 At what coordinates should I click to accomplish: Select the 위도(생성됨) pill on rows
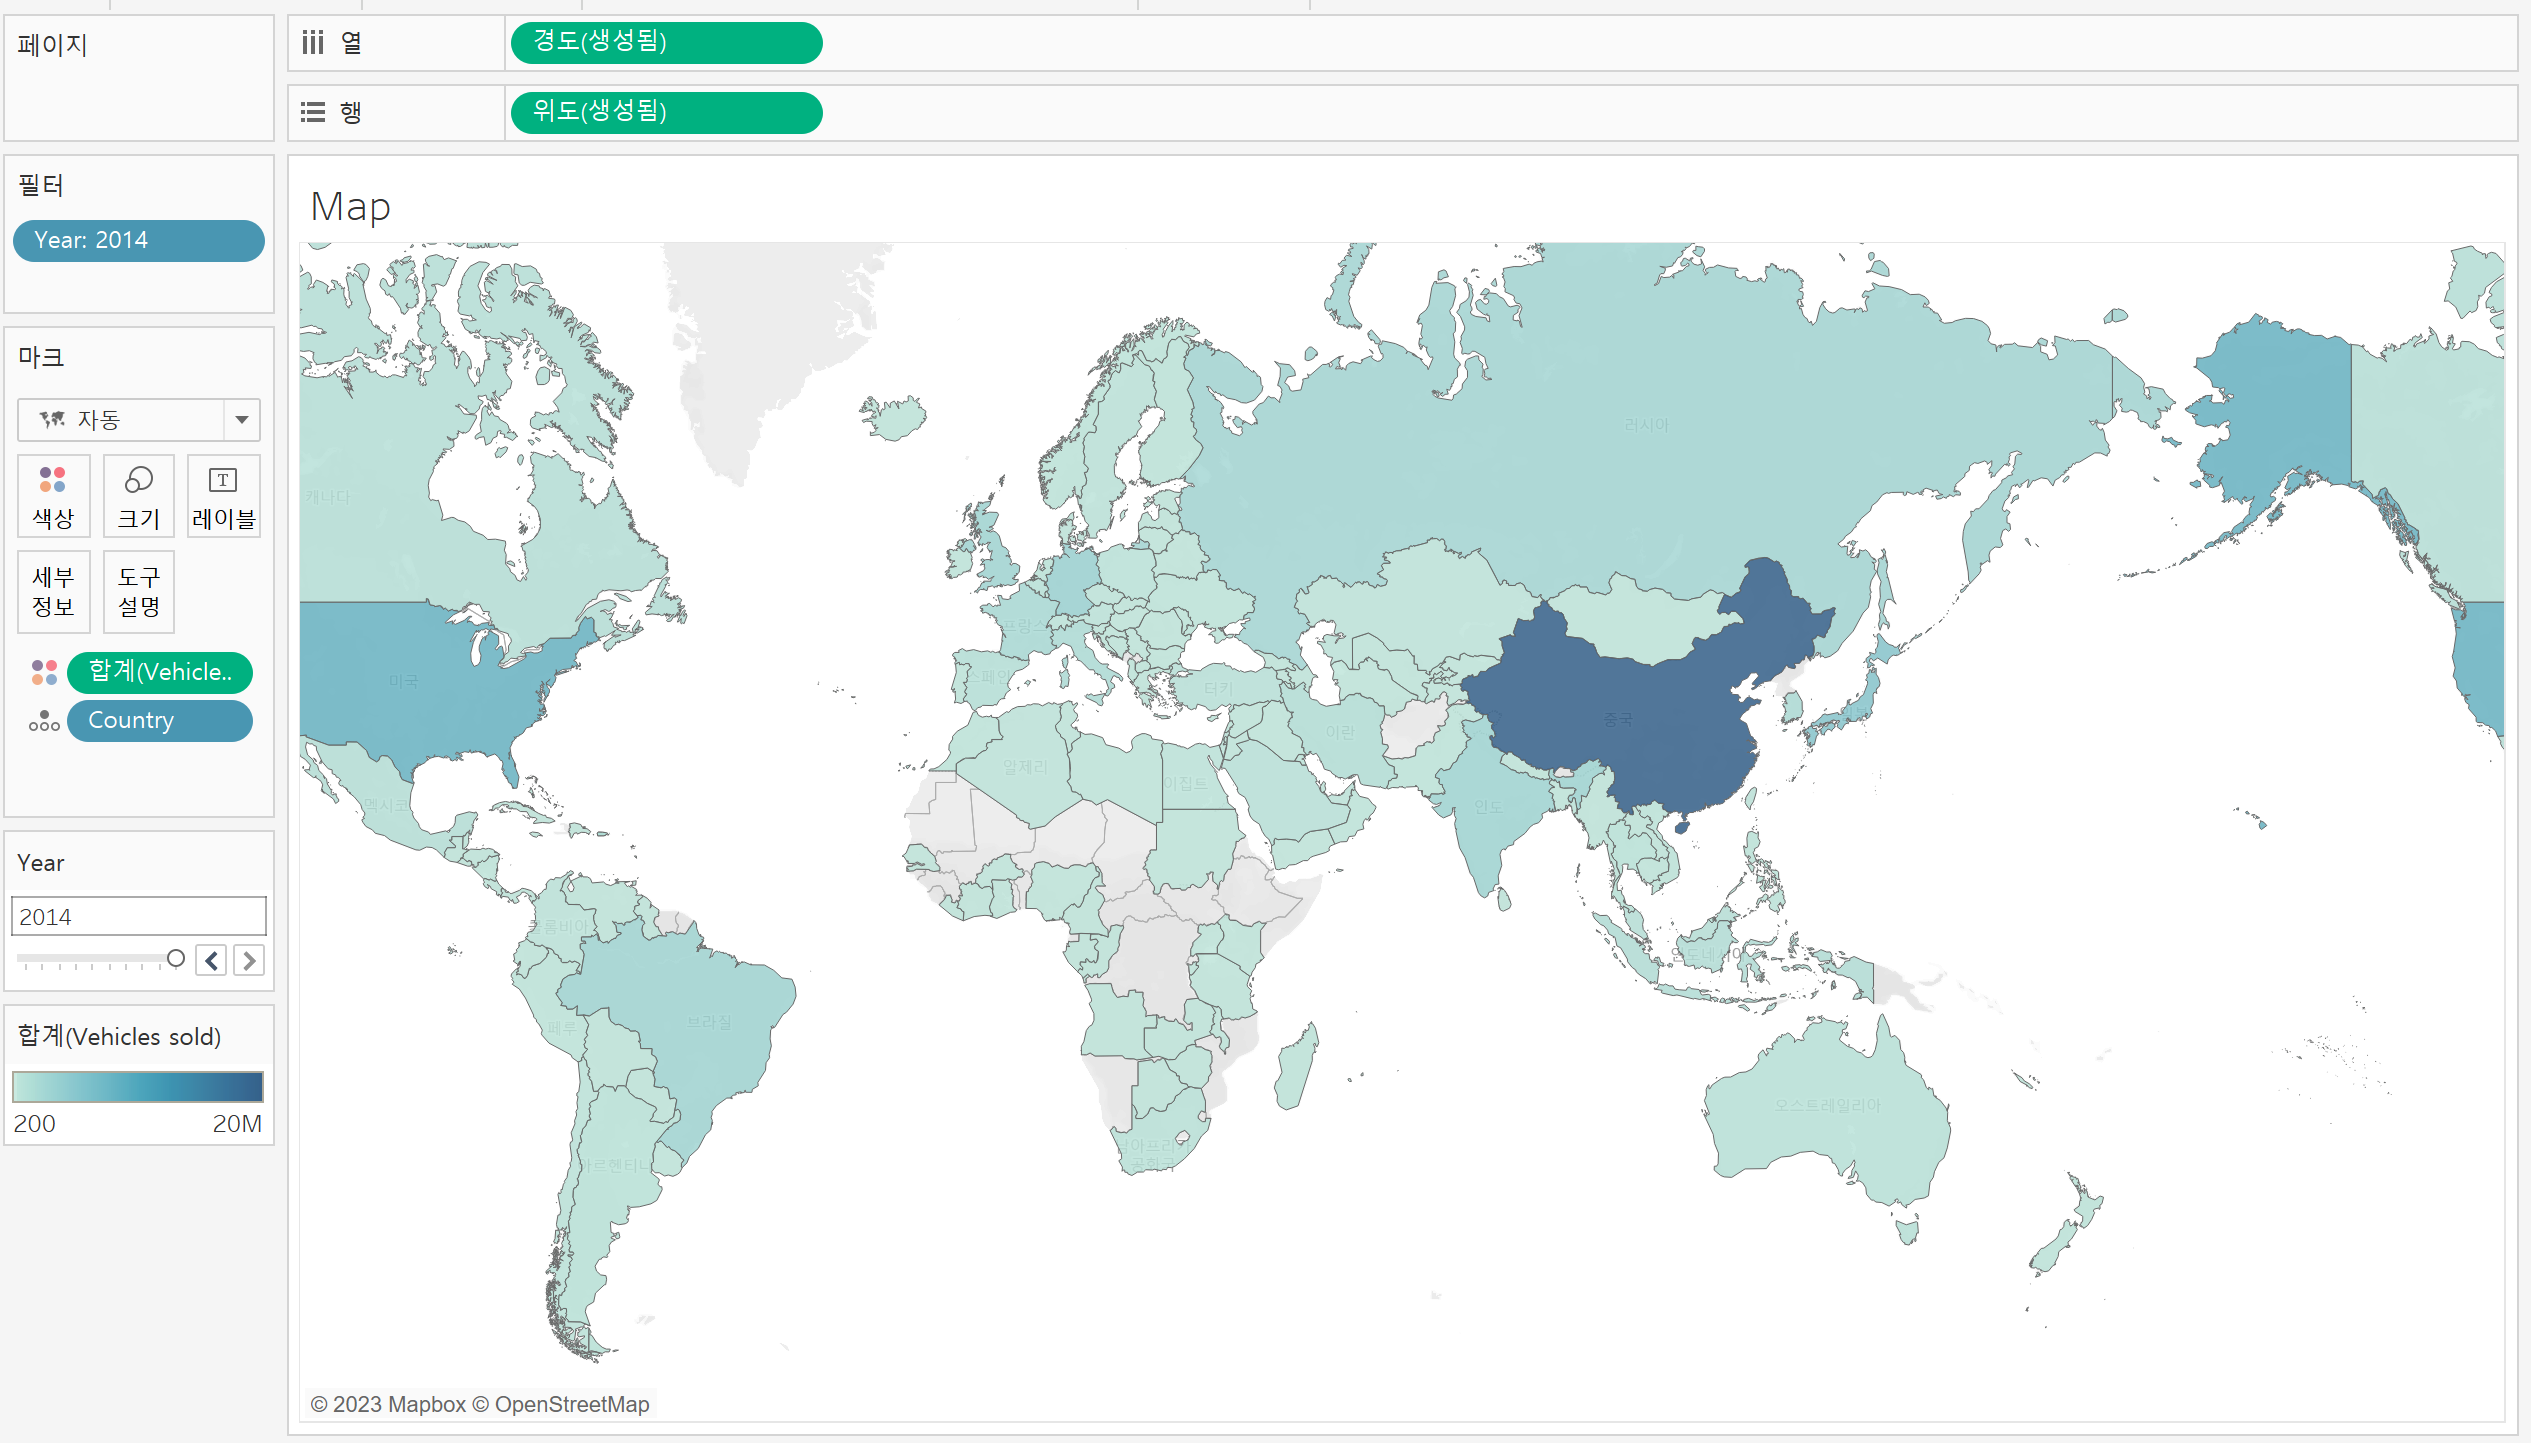tap(666, 112)
